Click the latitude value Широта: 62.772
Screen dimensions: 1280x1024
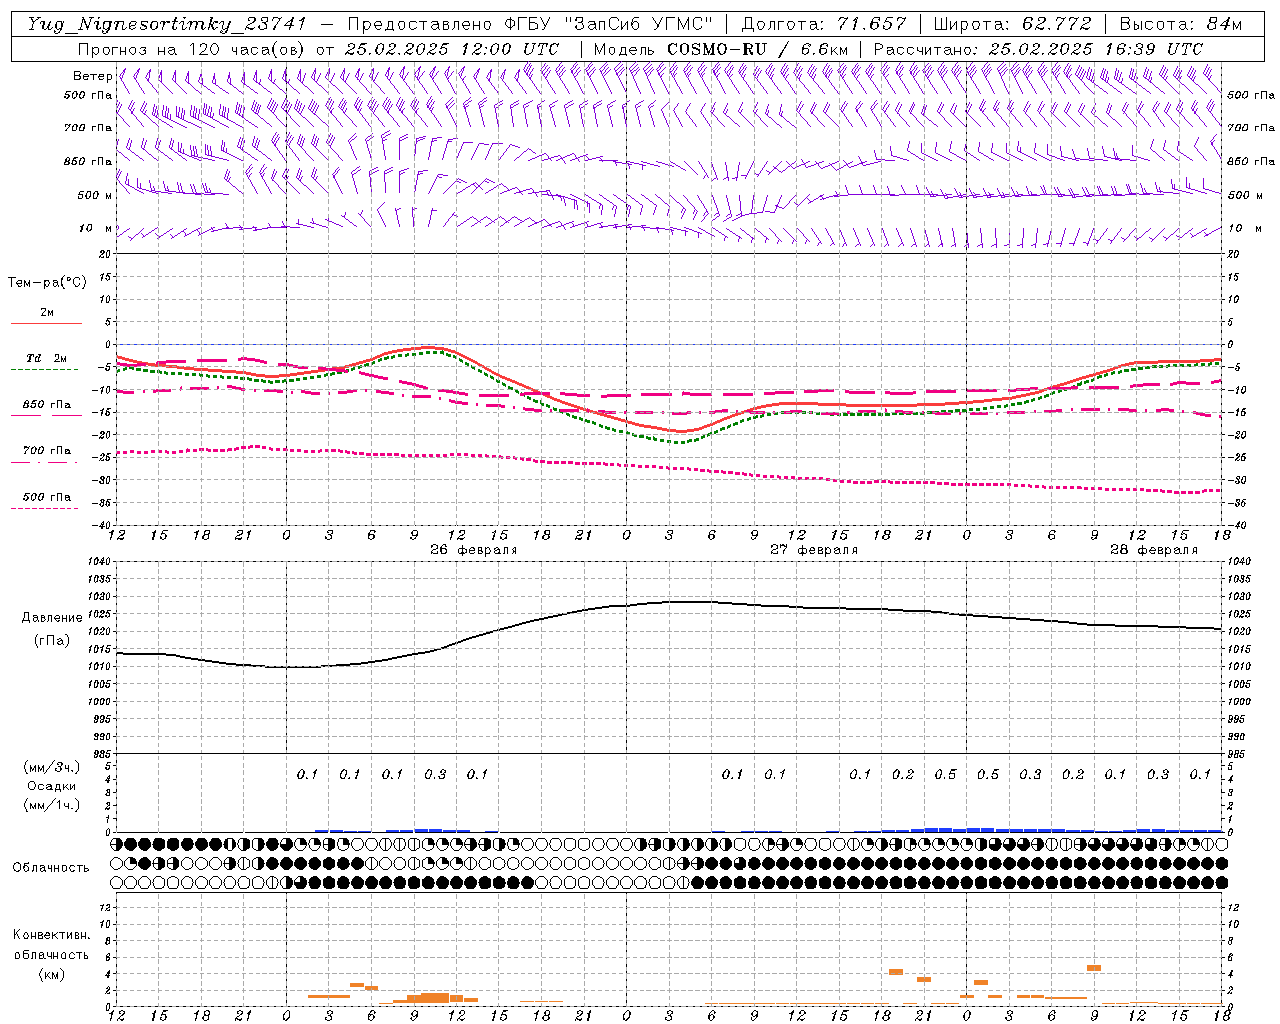tap(1012, 24)
